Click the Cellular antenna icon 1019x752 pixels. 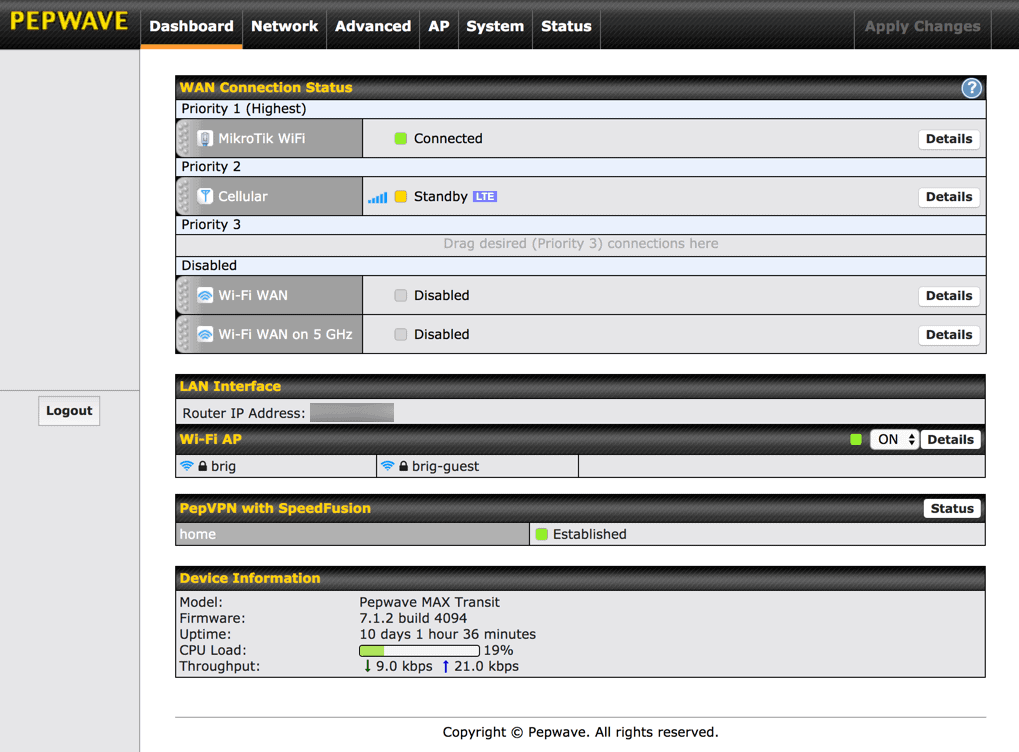pos(205,196)
